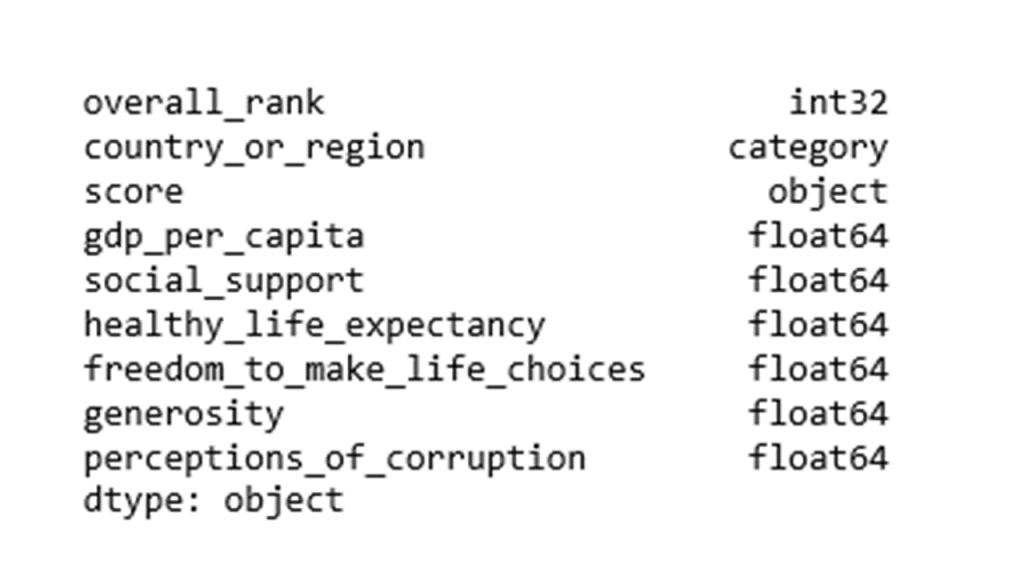Click the score column name
Viewport: 1024px width, 576px height.
[133, 192]
